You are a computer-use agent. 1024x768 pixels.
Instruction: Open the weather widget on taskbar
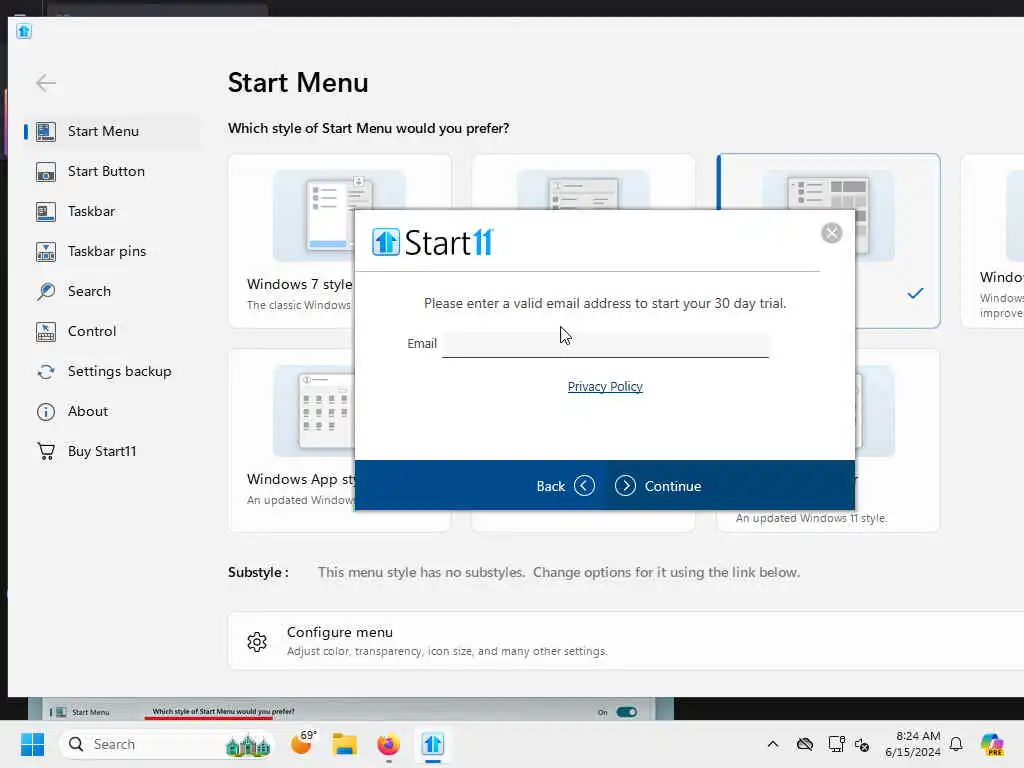pyautogui.click(x=302, y=743)
